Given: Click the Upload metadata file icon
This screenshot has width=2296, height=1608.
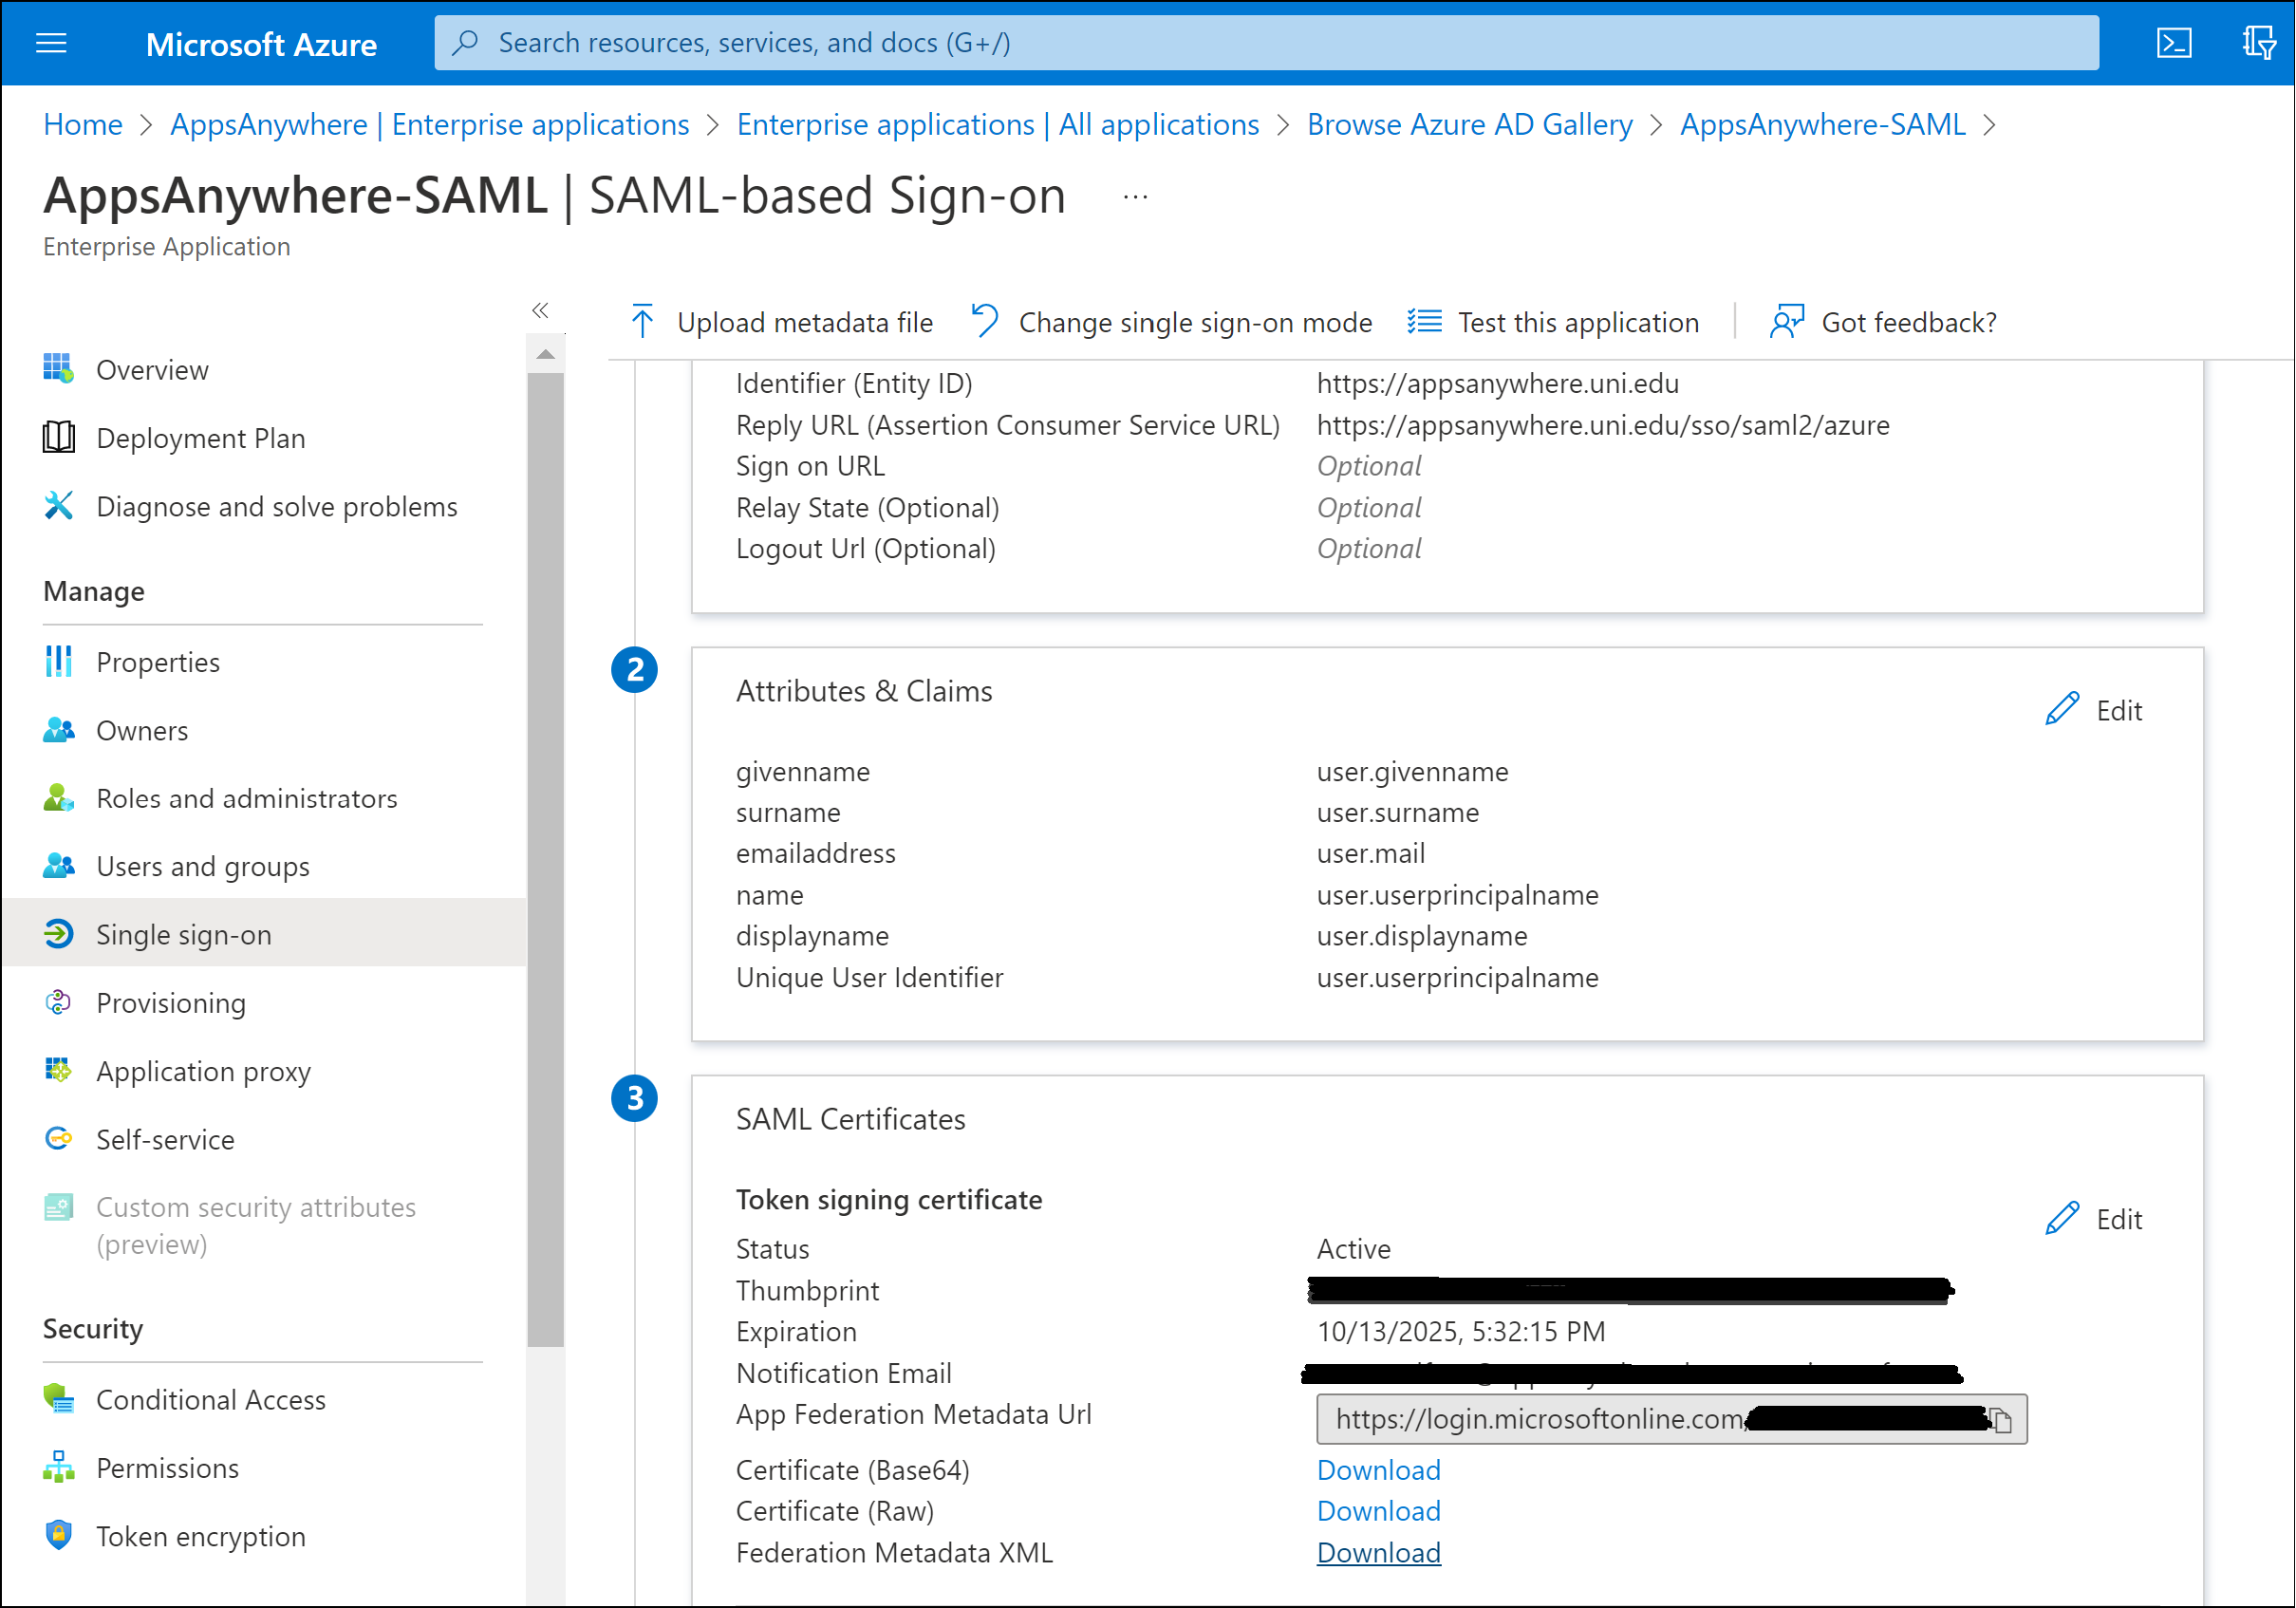Looking at the screenshot, I should 641,322.
